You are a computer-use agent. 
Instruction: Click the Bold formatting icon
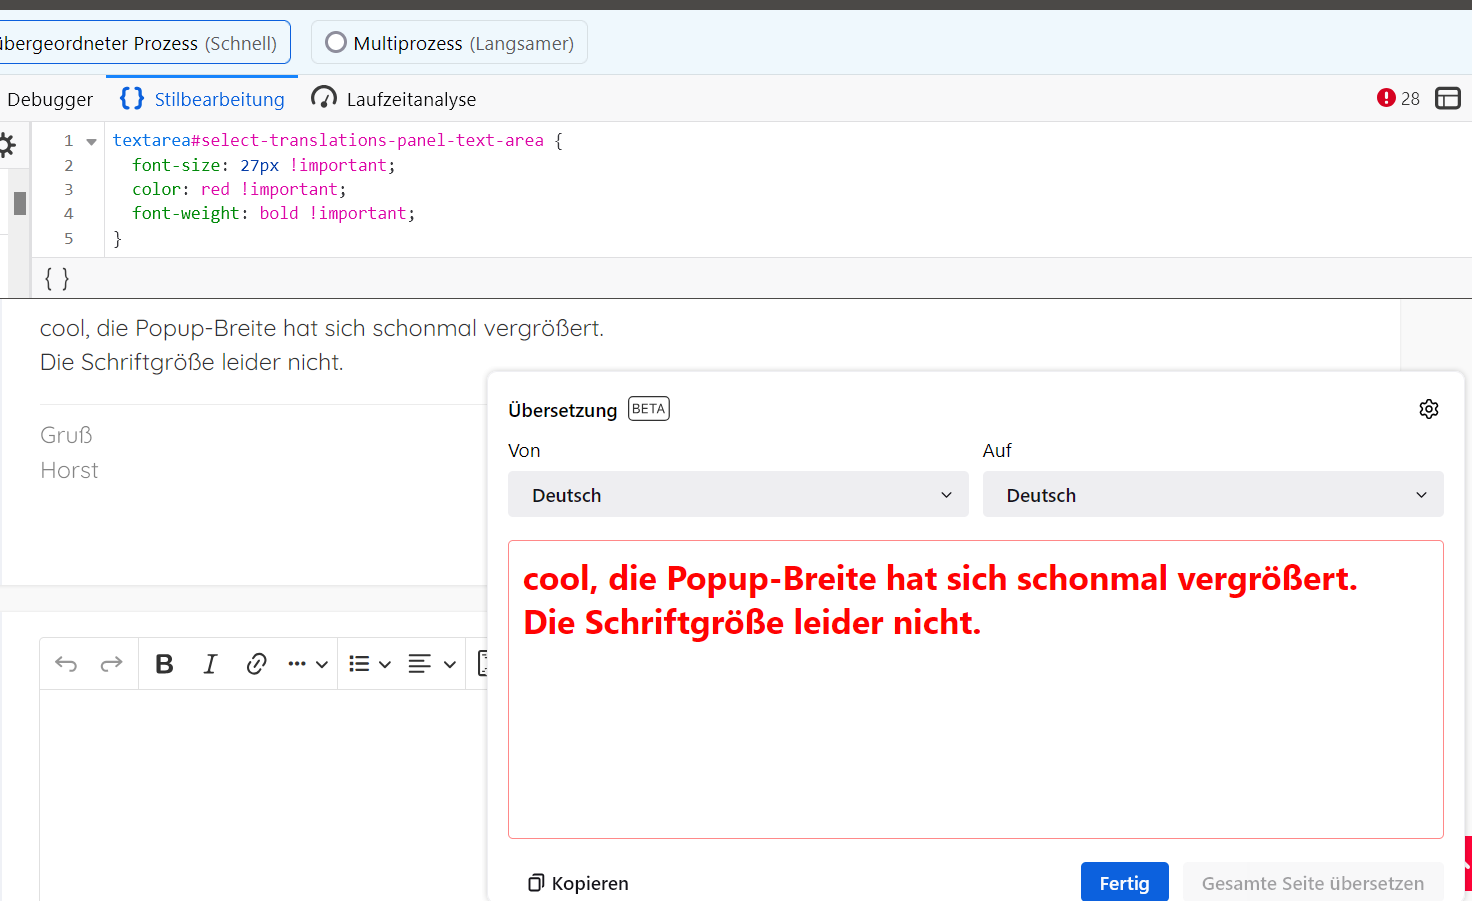[x=165, y=664]
